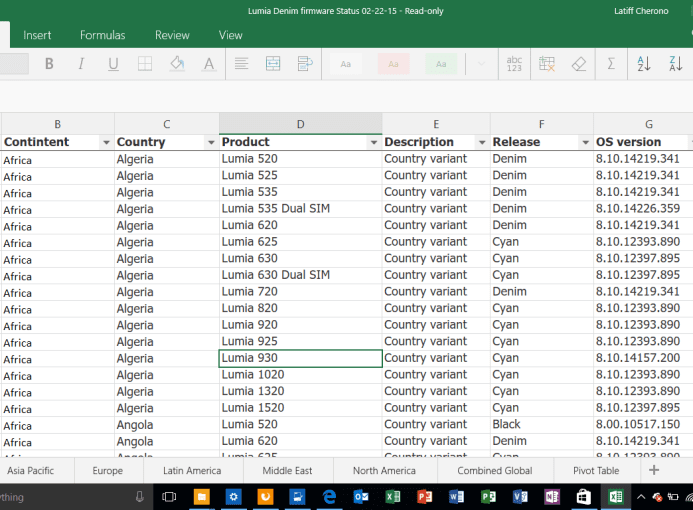Select OS version cell 8.10.14157.200
This screenshot has height=510, width=693.
click(643, 358)
